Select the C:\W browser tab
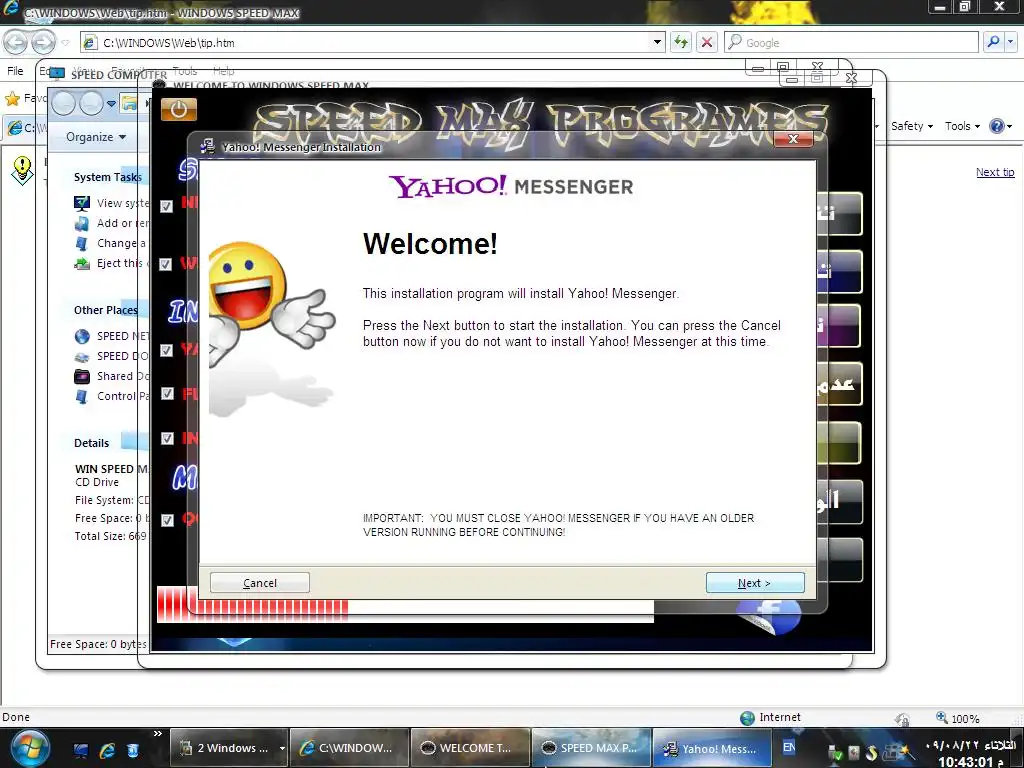 coord(25,128)
